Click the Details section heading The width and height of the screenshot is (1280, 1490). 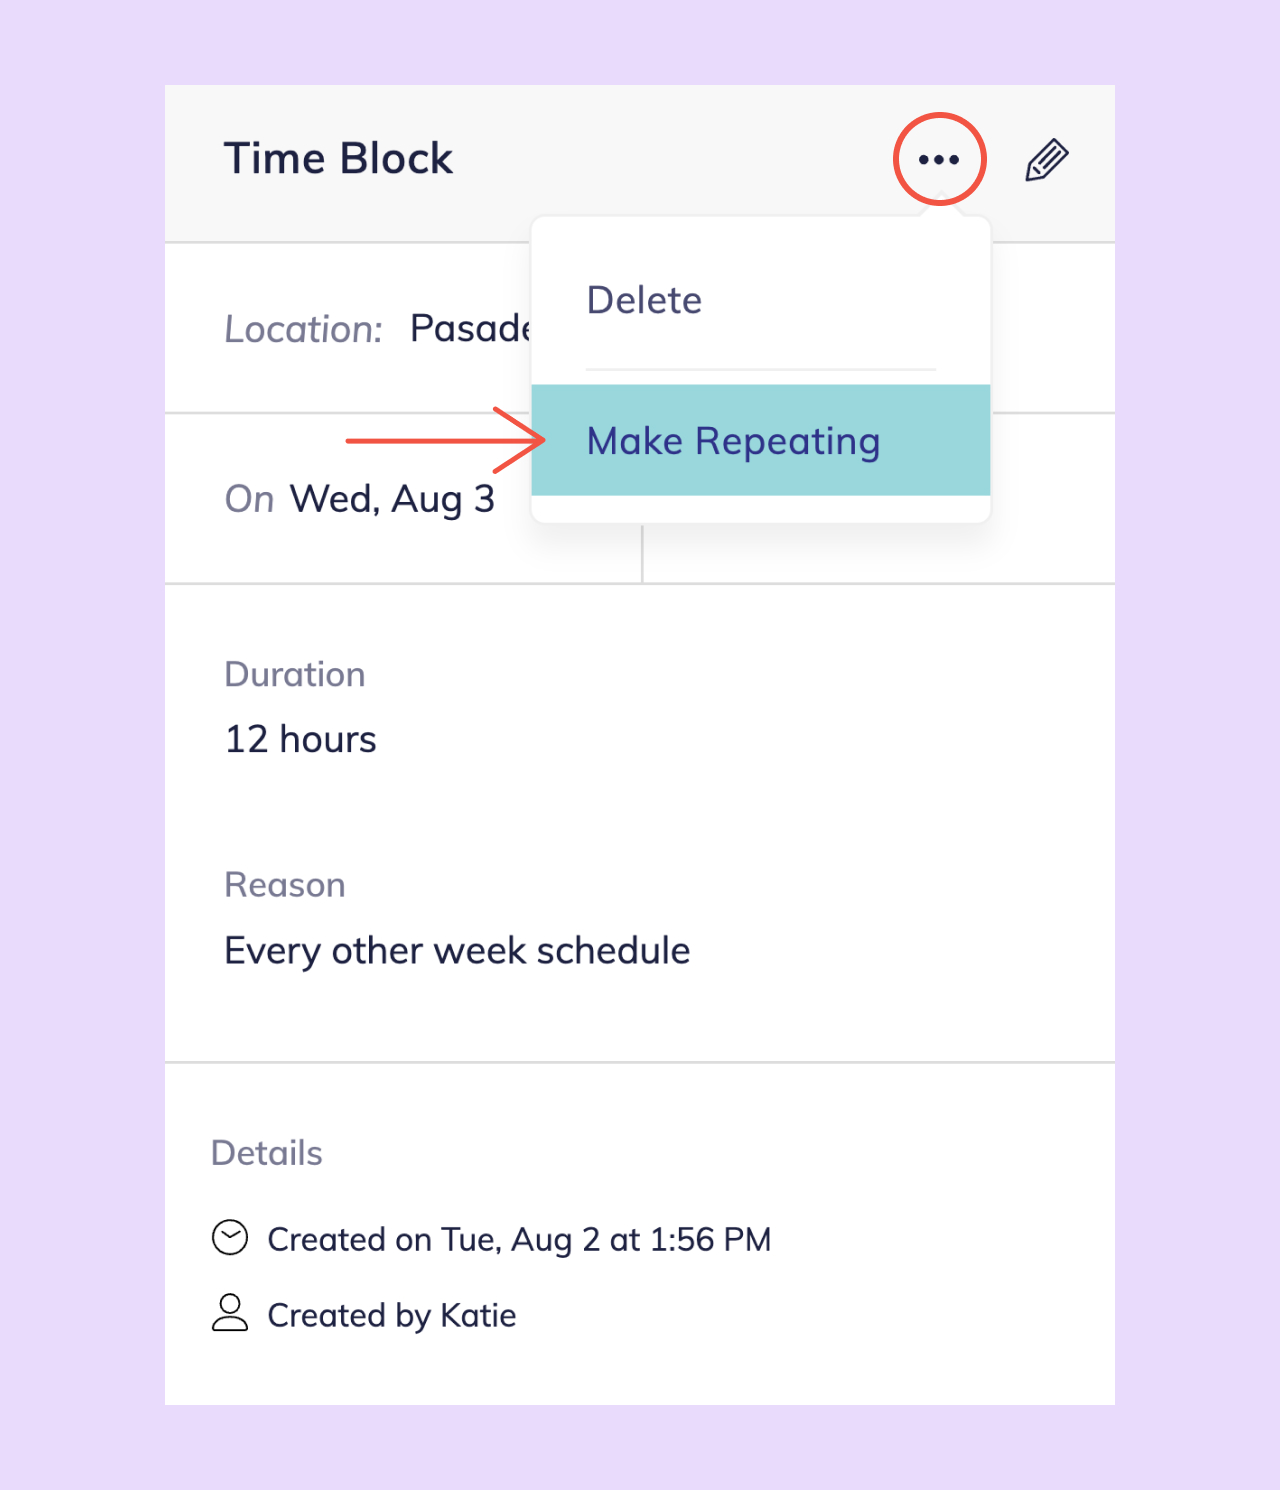(x=267, y=1153)
